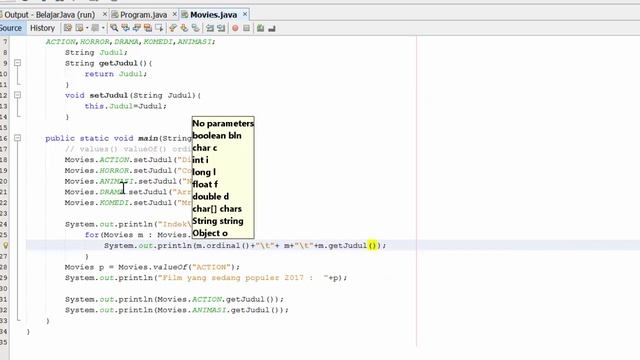Viewport: 640px width, 360px height.
Task: Toggle bookmark on the current line
Action: pos(196,28)
